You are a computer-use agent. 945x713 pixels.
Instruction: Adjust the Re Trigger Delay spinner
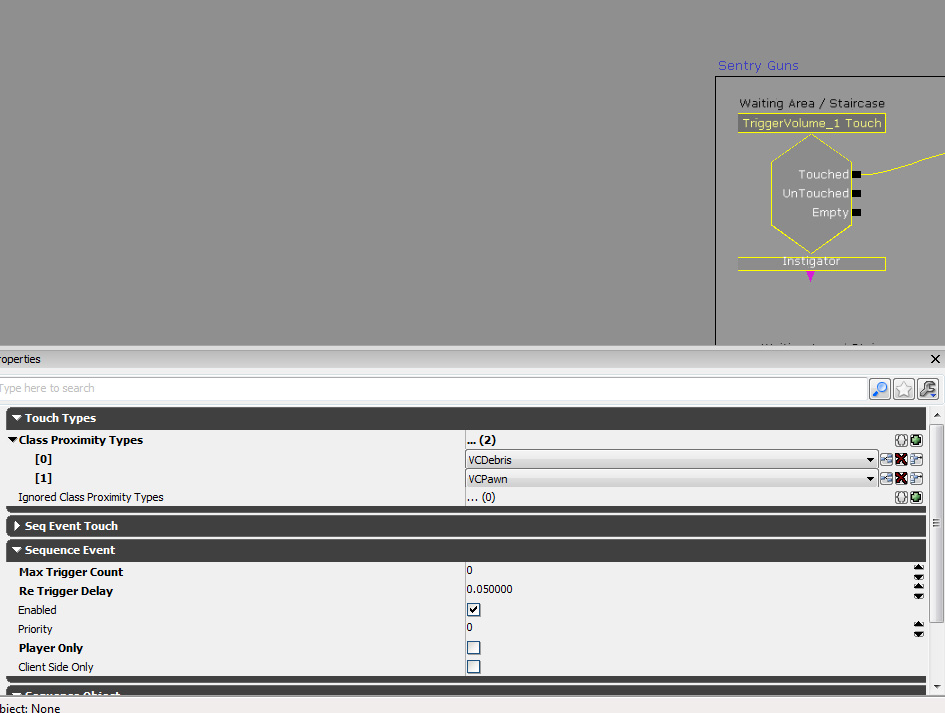(918, 591)
